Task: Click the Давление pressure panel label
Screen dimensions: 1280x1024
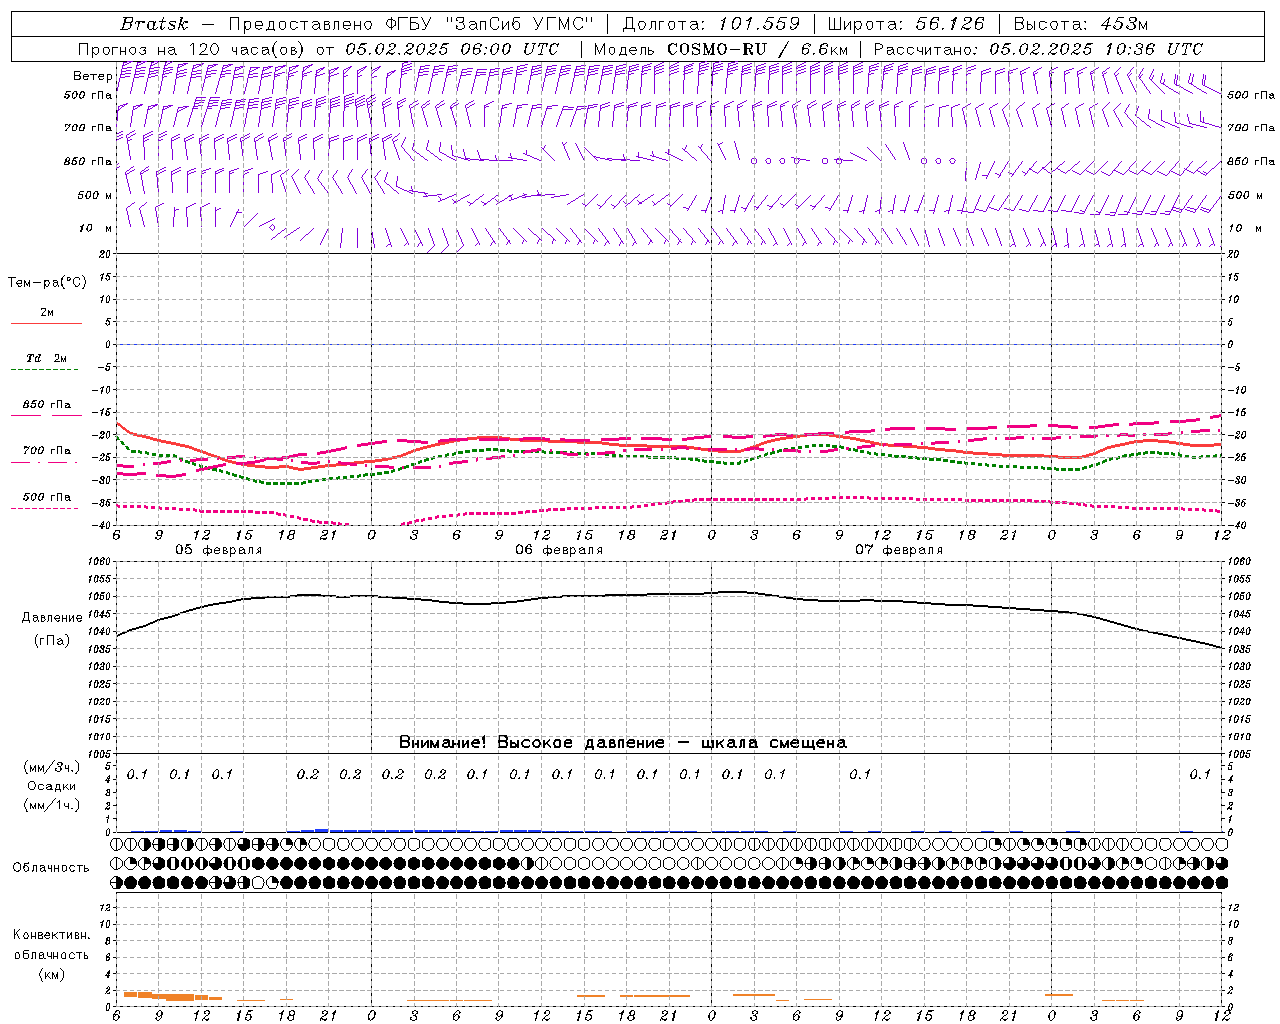Action: pyautogui.click(x=52, y=617)
